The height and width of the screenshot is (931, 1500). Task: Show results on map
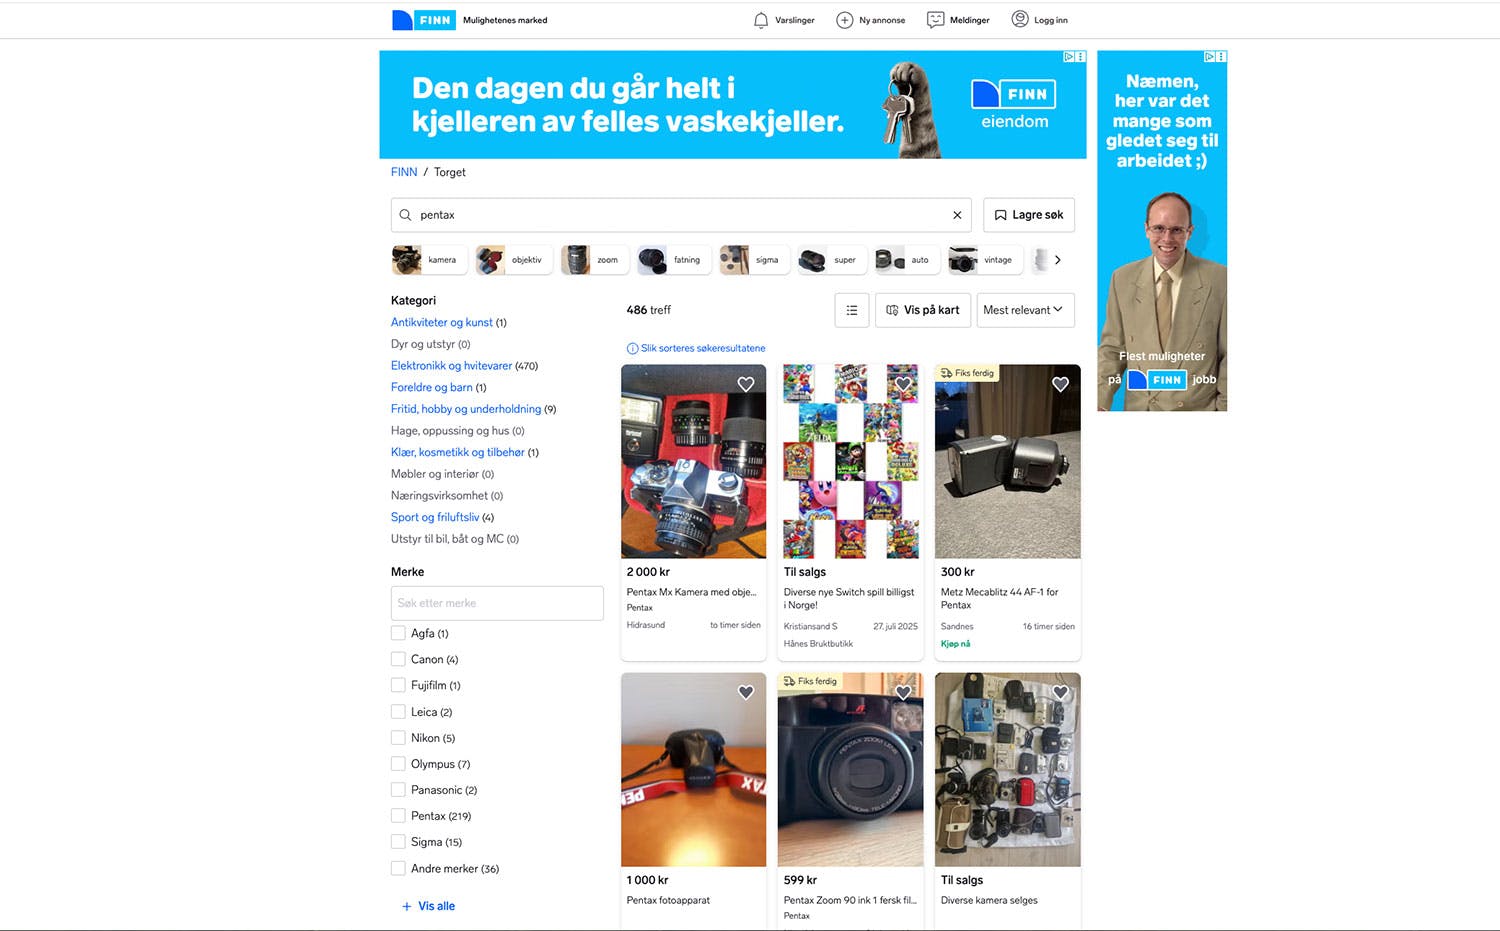point(922,310)
